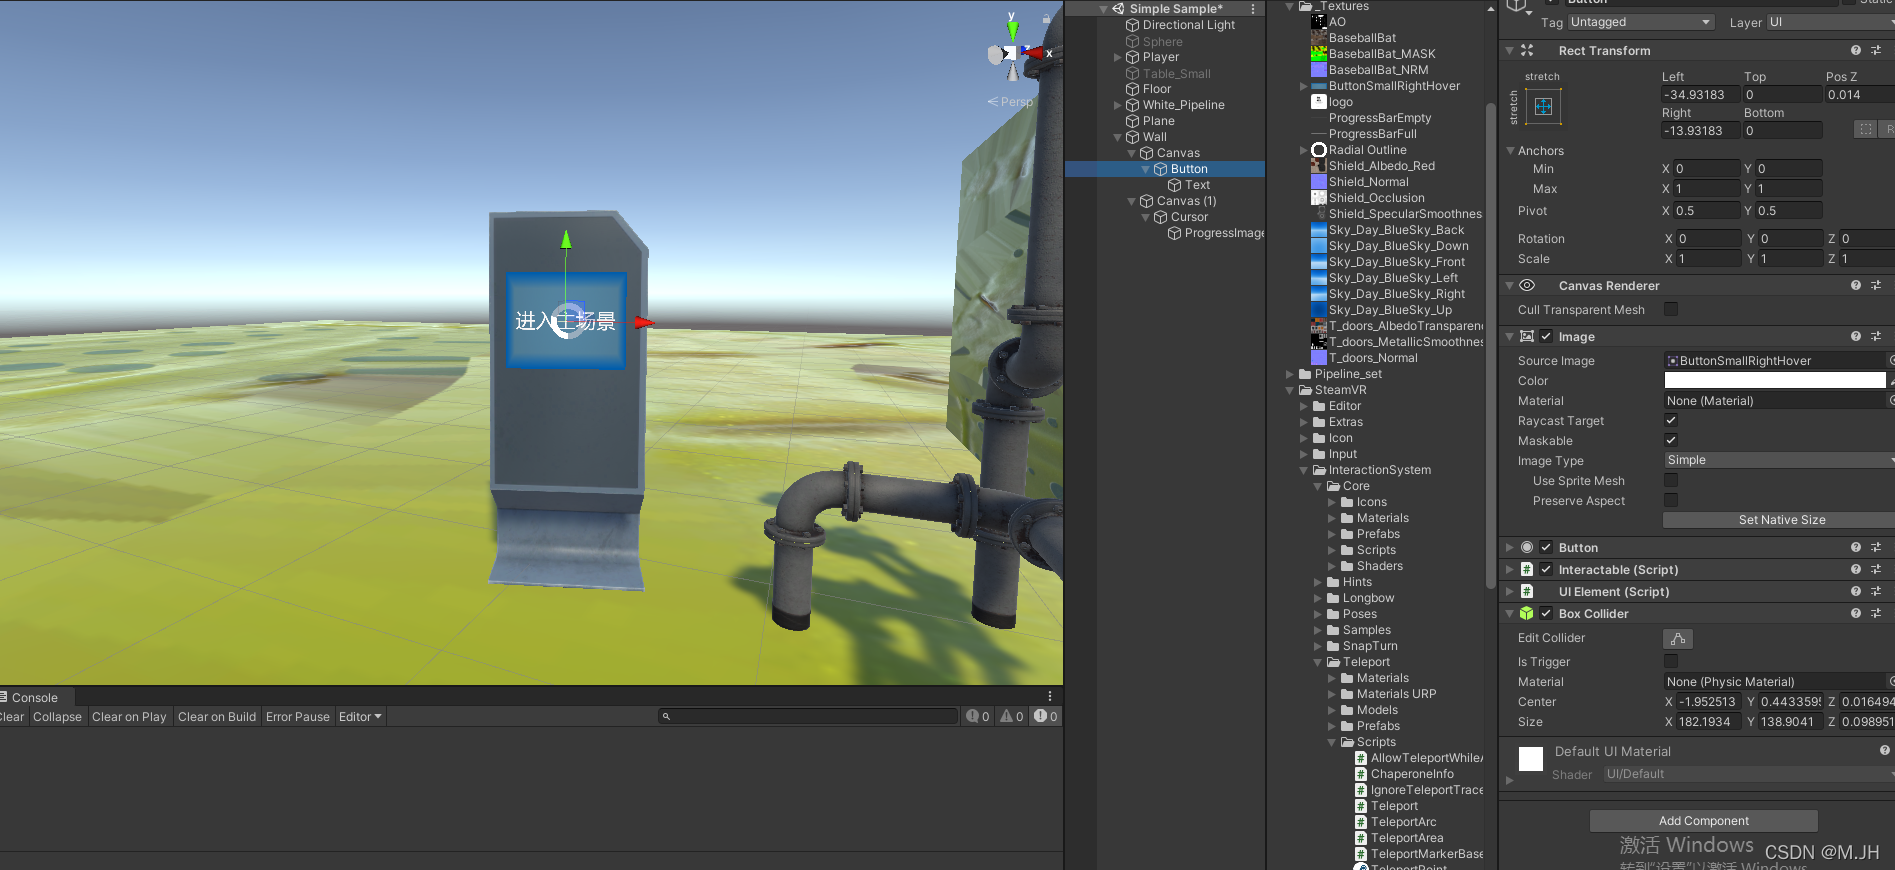Collapse the Rect Transform component
This screenshot has height=870, width=1895.
point(1509,50)
